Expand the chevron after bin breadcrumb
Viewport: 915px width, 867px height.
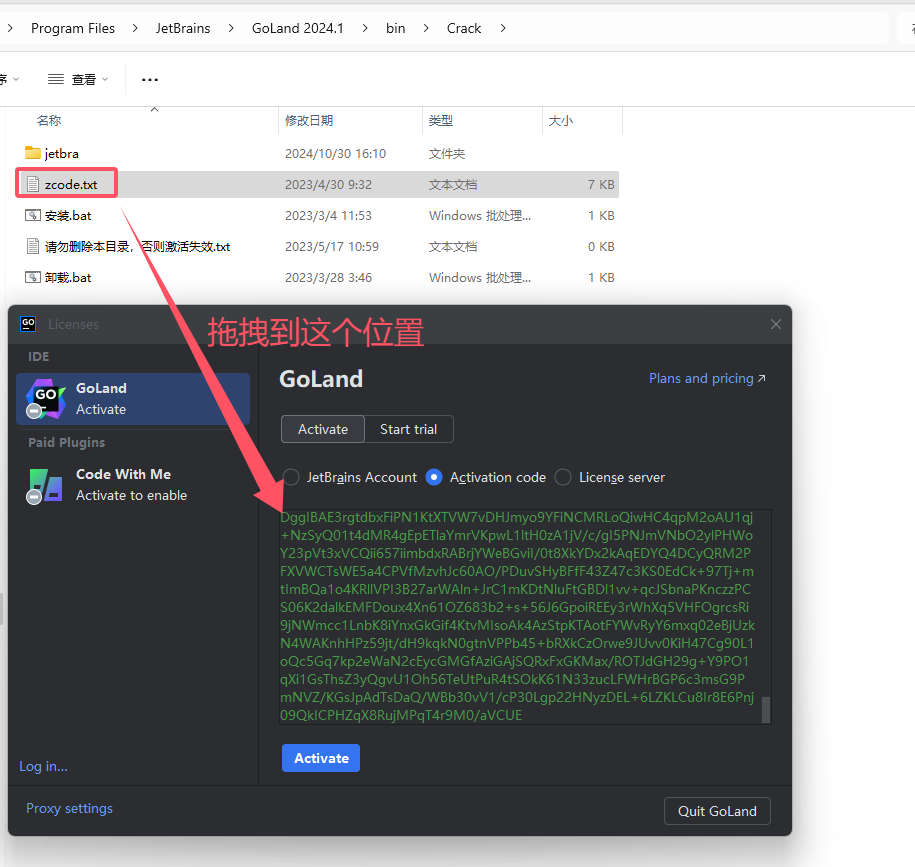point(426,28)
